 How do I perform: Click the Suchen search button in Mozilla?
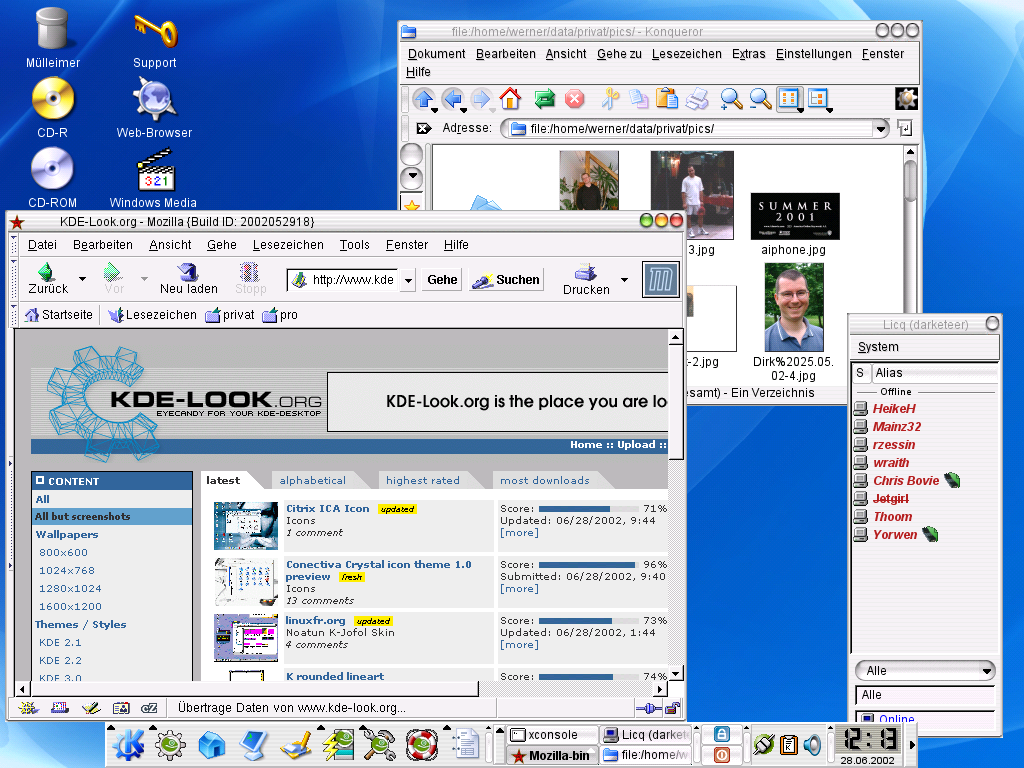point(505,280)
